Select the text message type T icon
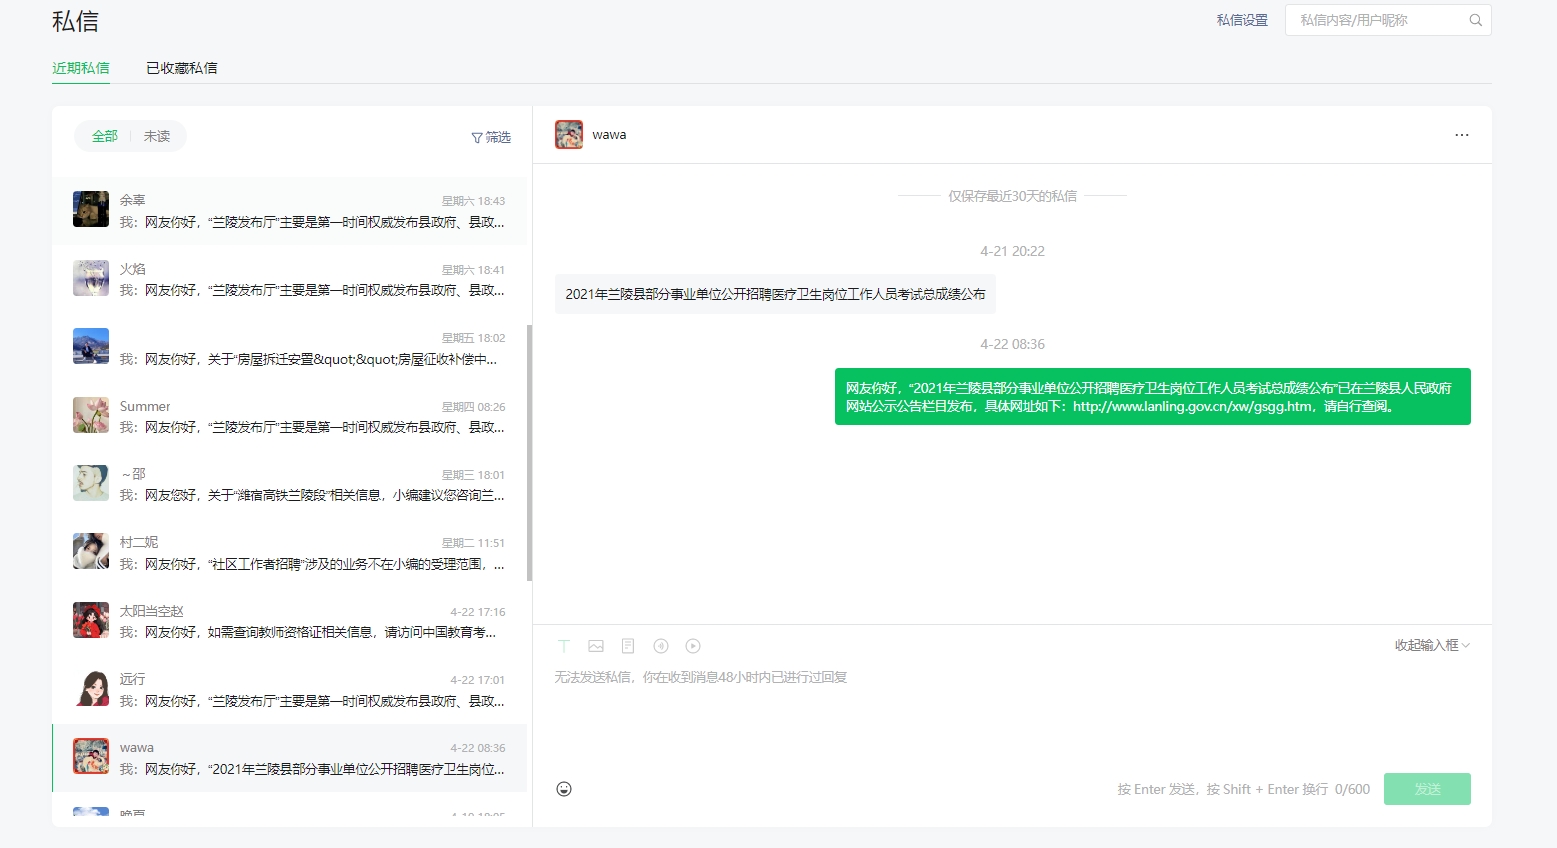 564,646
